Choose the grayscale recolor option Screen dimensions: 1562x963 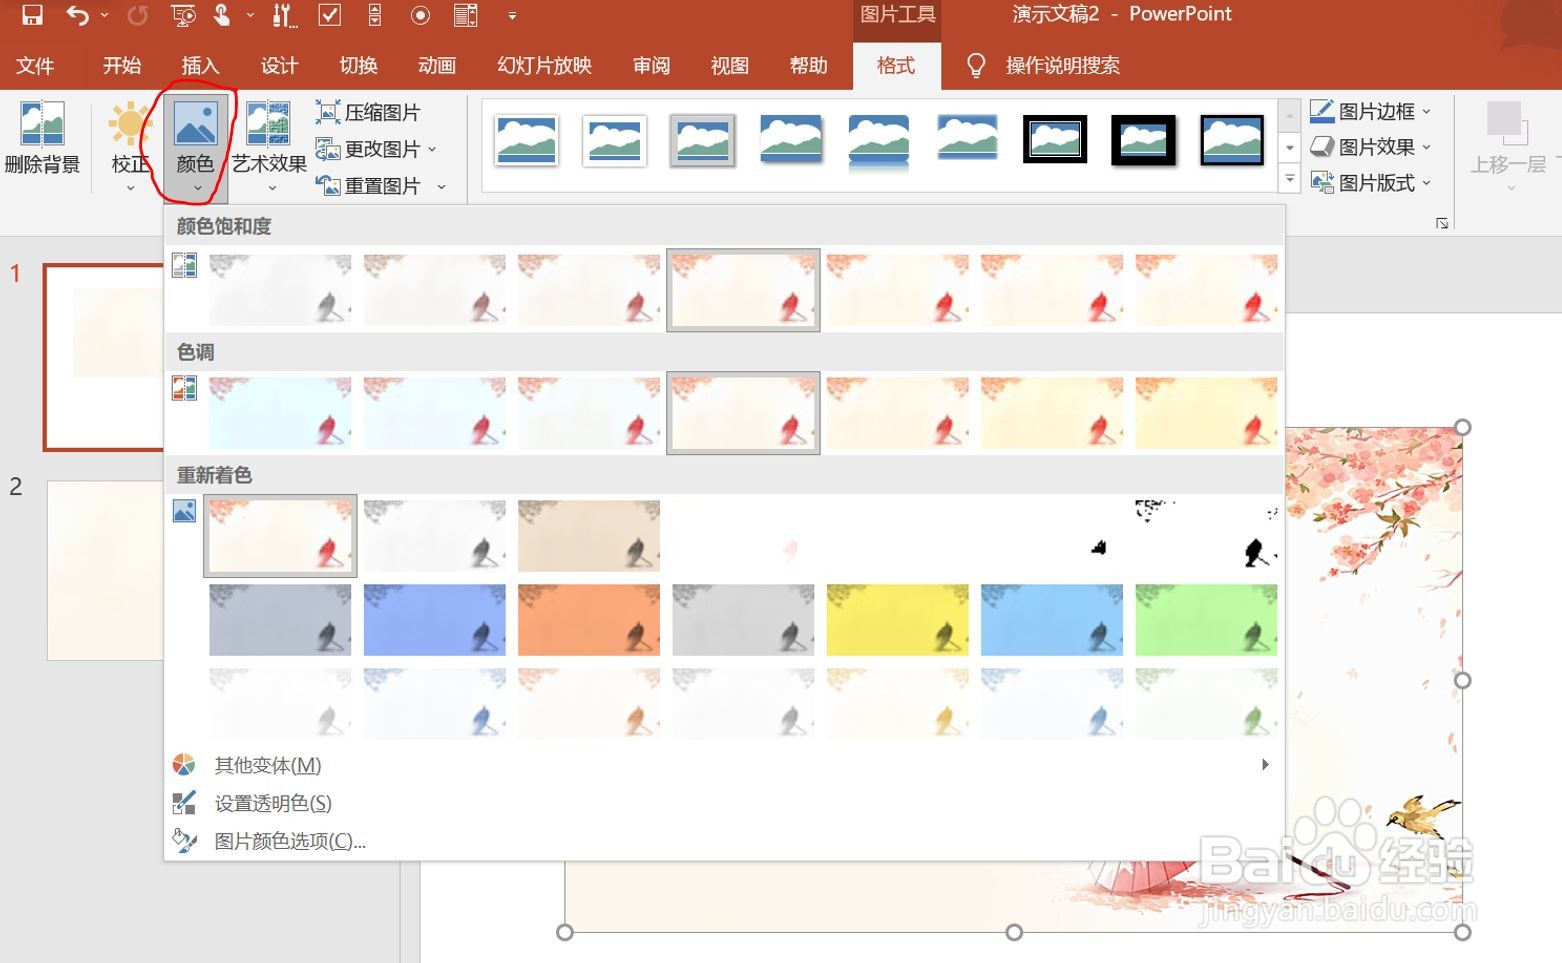(x=434, y=535)
